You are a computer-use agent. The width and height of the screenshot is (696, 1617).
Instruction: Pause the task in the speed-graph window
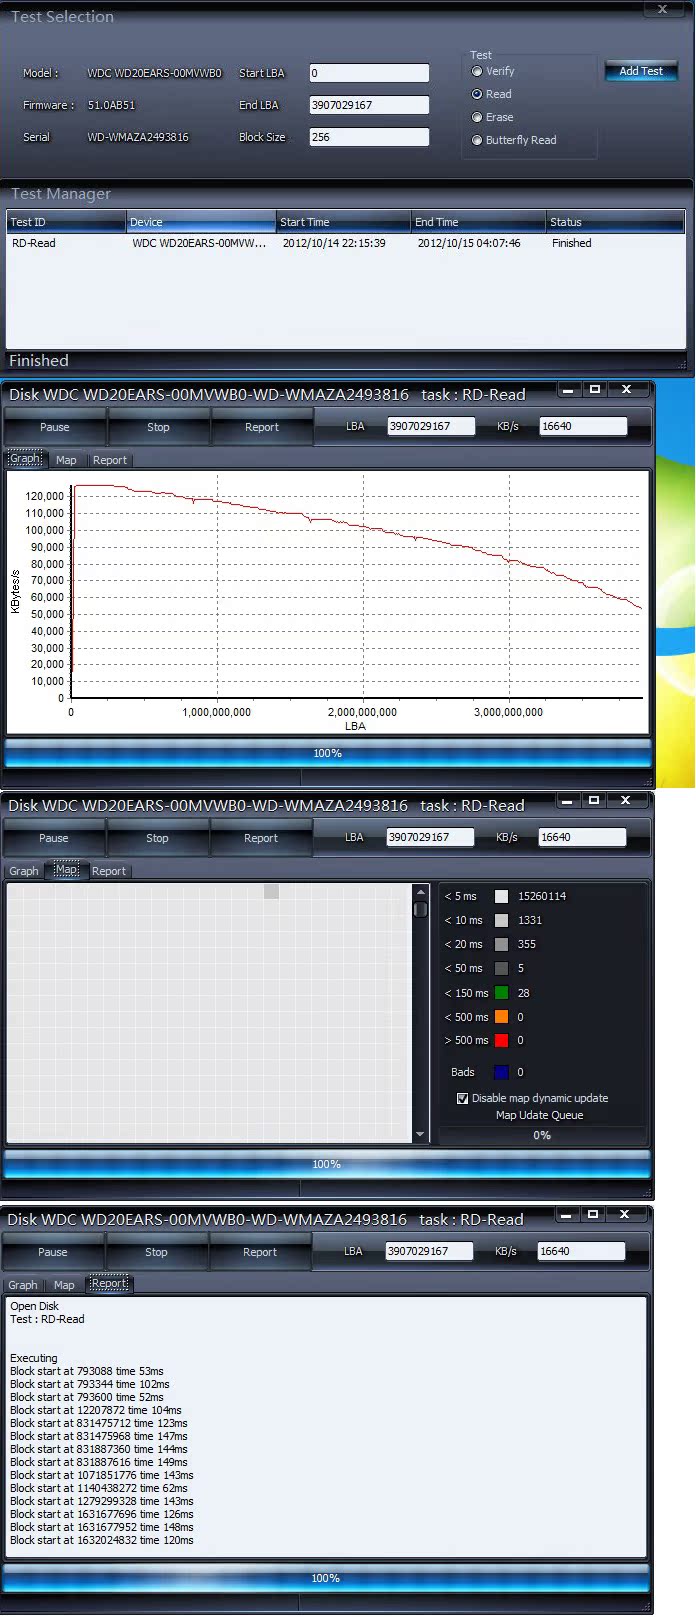coord(55,427)
